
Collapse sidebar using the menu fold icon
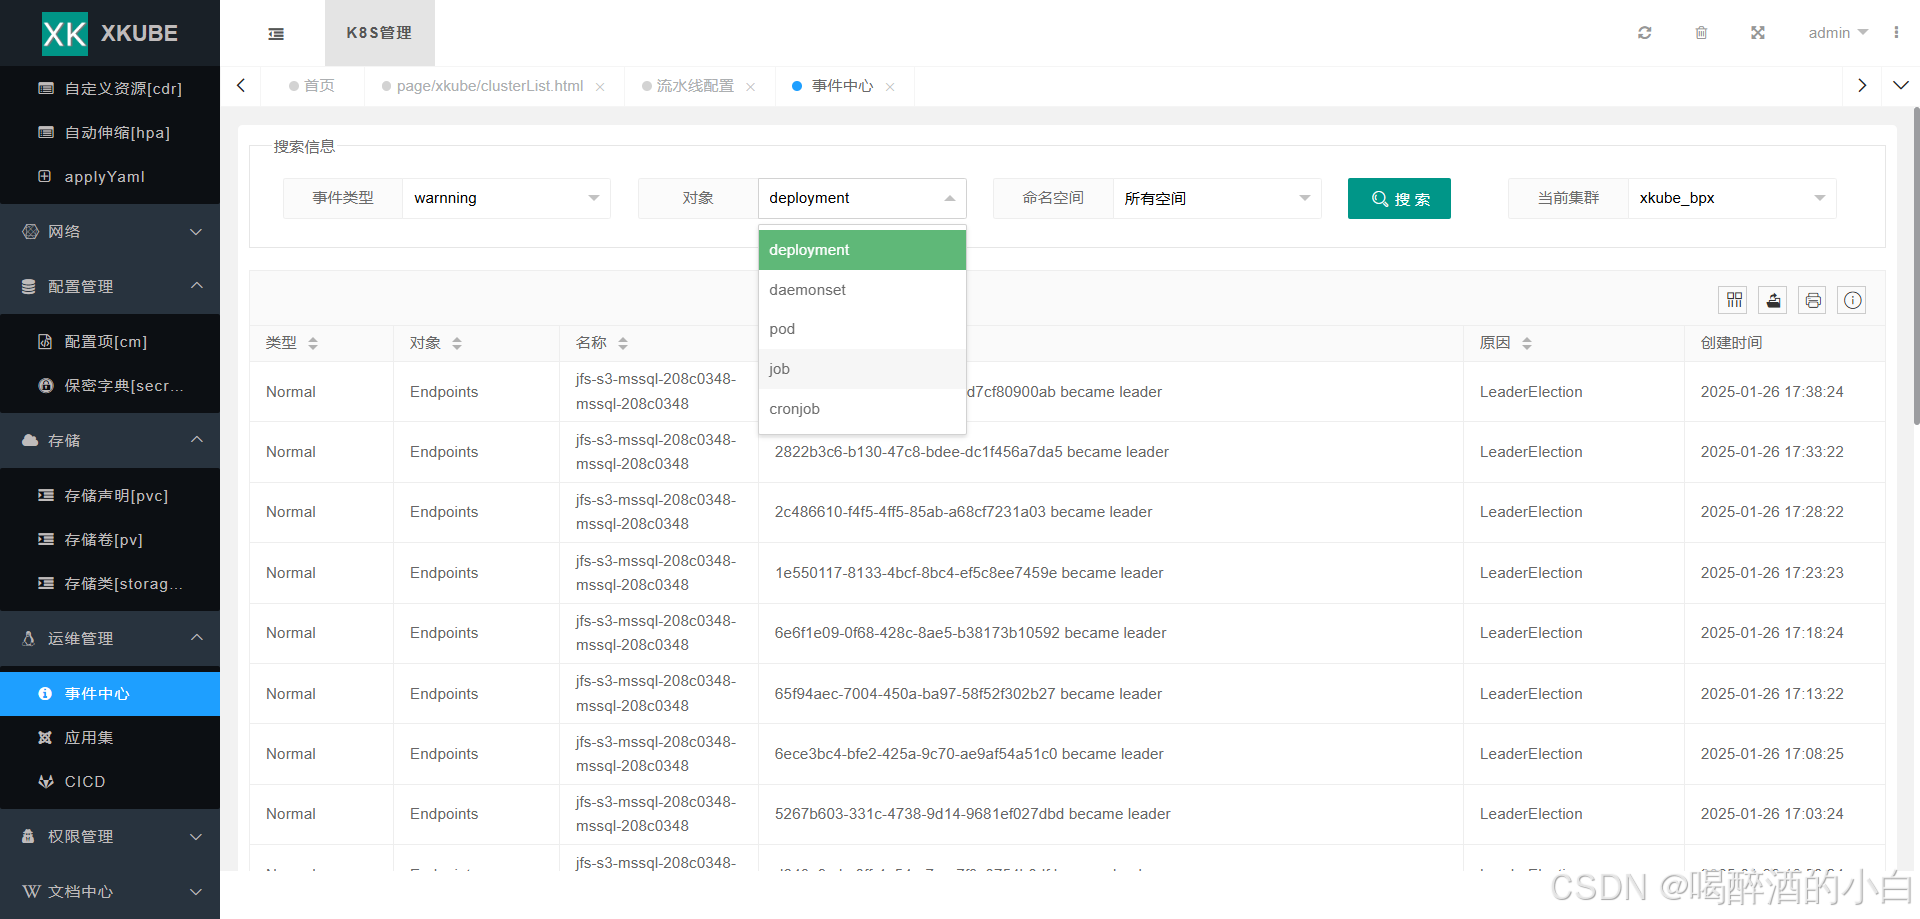[x=276, y=34]
